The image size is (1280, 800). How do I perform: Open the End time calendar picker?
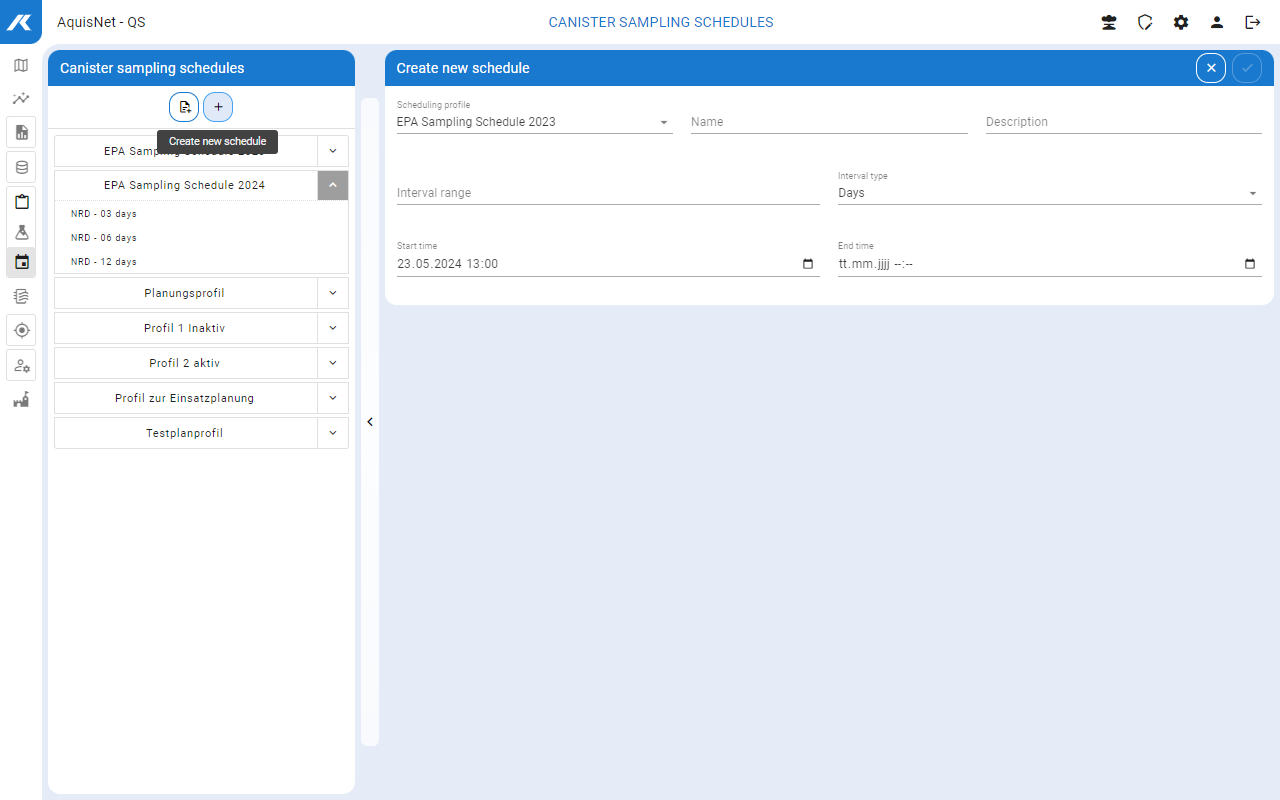[1250, 264]
